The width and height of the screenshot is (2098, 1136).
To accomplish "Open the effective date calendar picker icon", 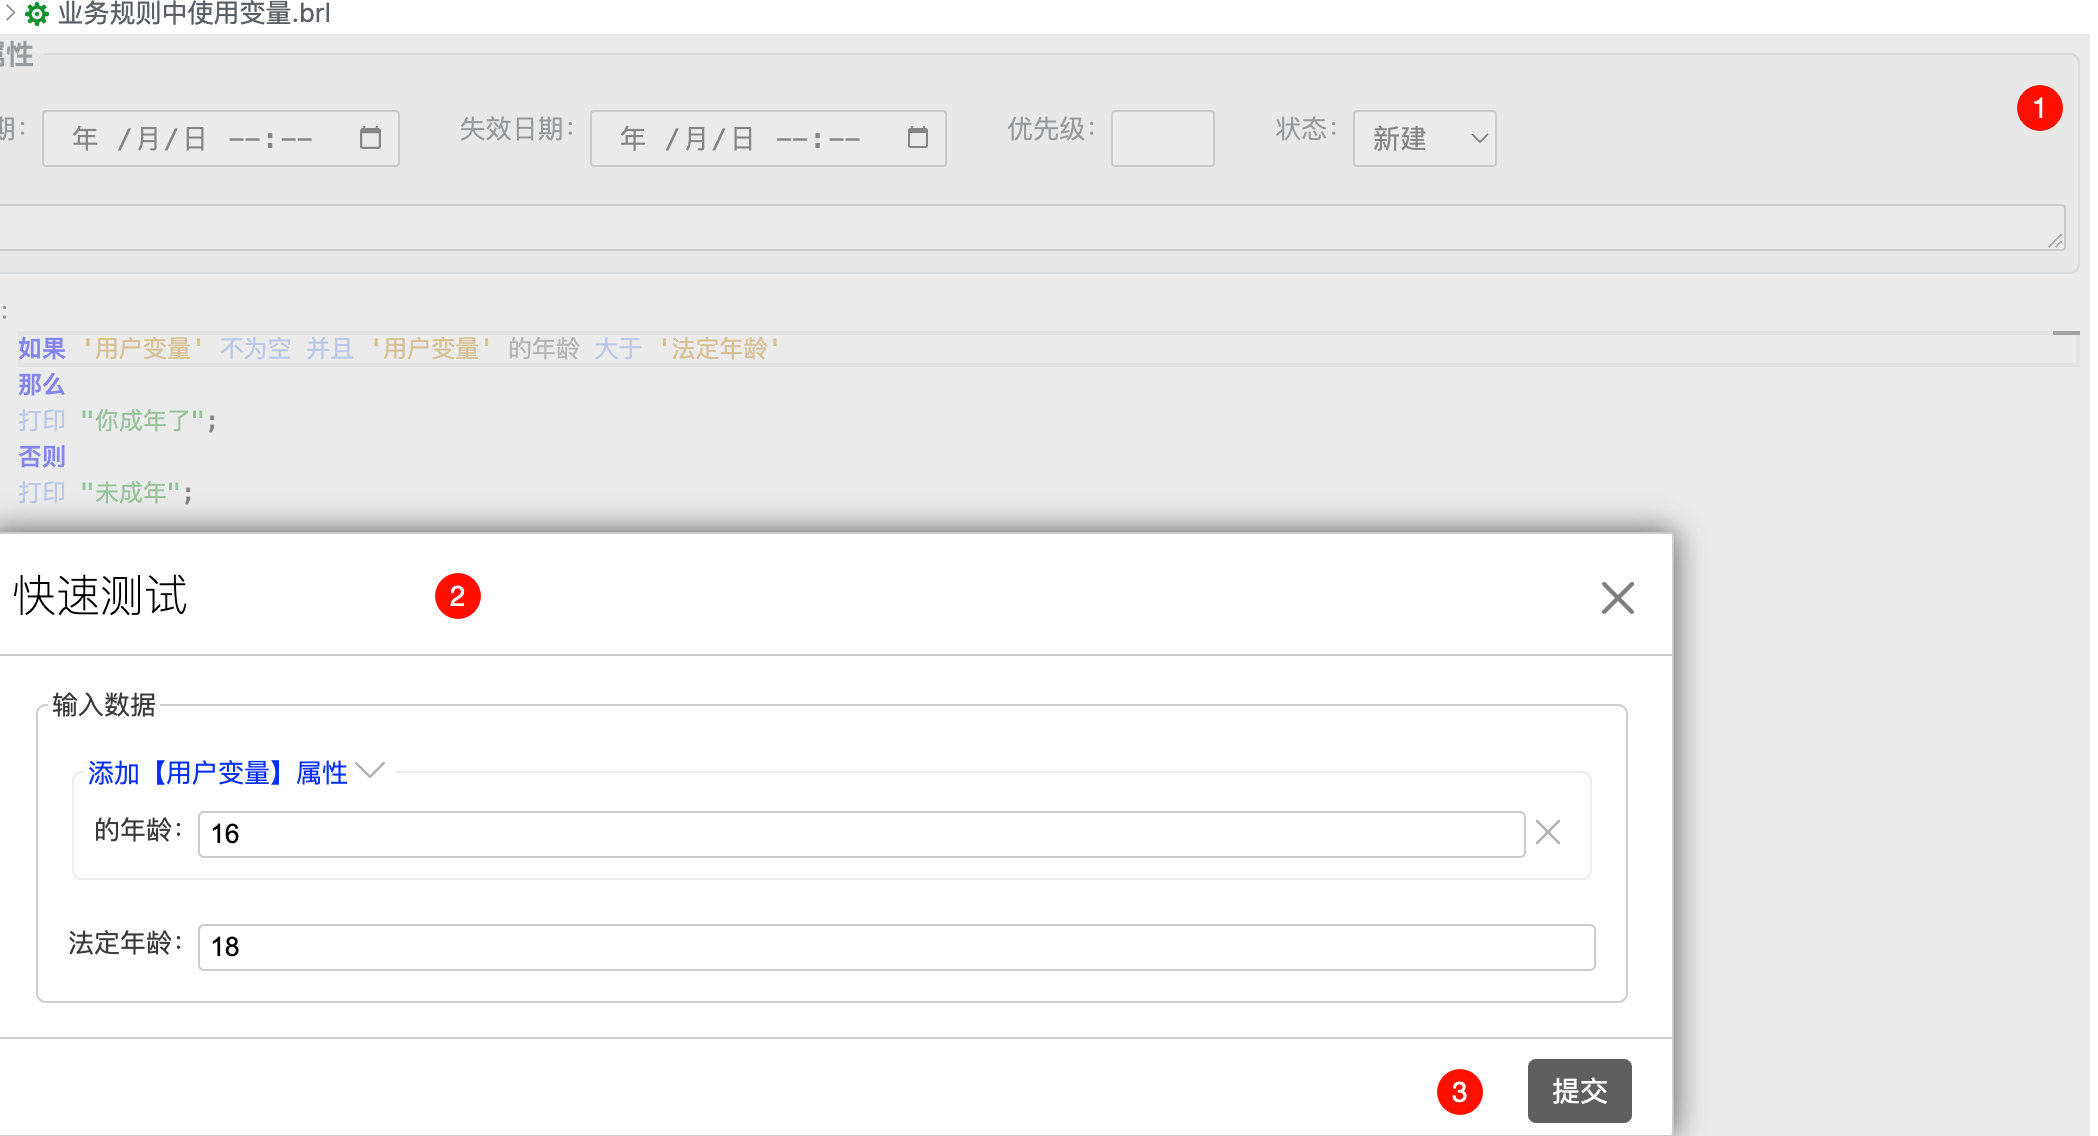I will pos(370,138).
